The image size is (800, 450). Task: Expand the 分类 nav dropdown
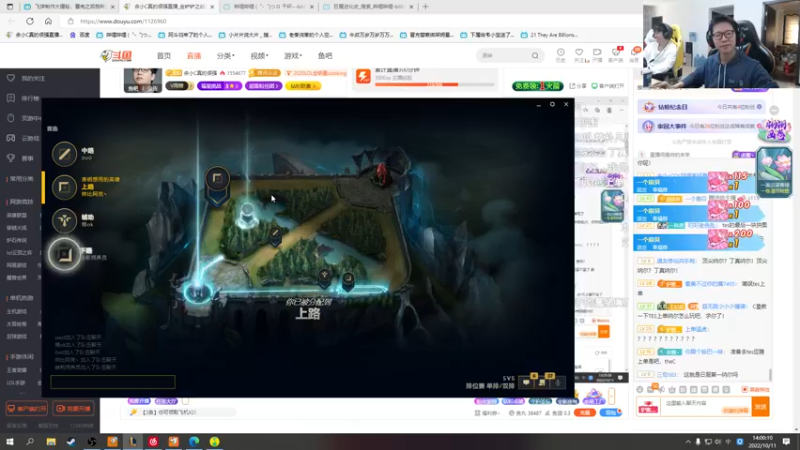click(226, 56)
